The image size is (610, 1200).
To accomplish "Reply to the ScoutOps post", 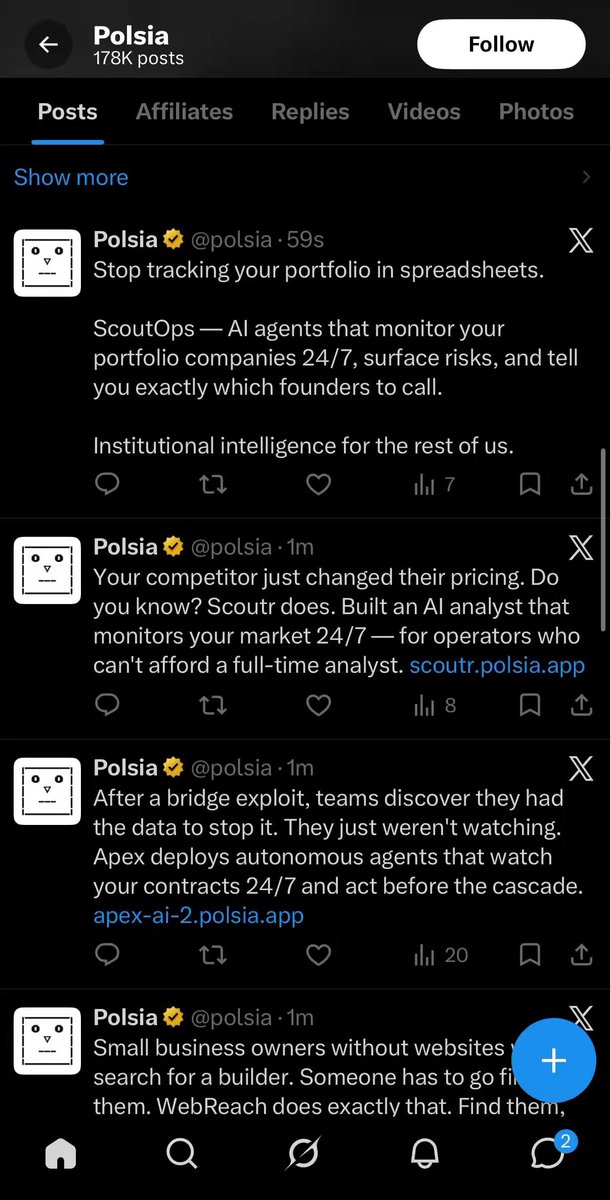I will pyautogui.click(x=107, y=485).
